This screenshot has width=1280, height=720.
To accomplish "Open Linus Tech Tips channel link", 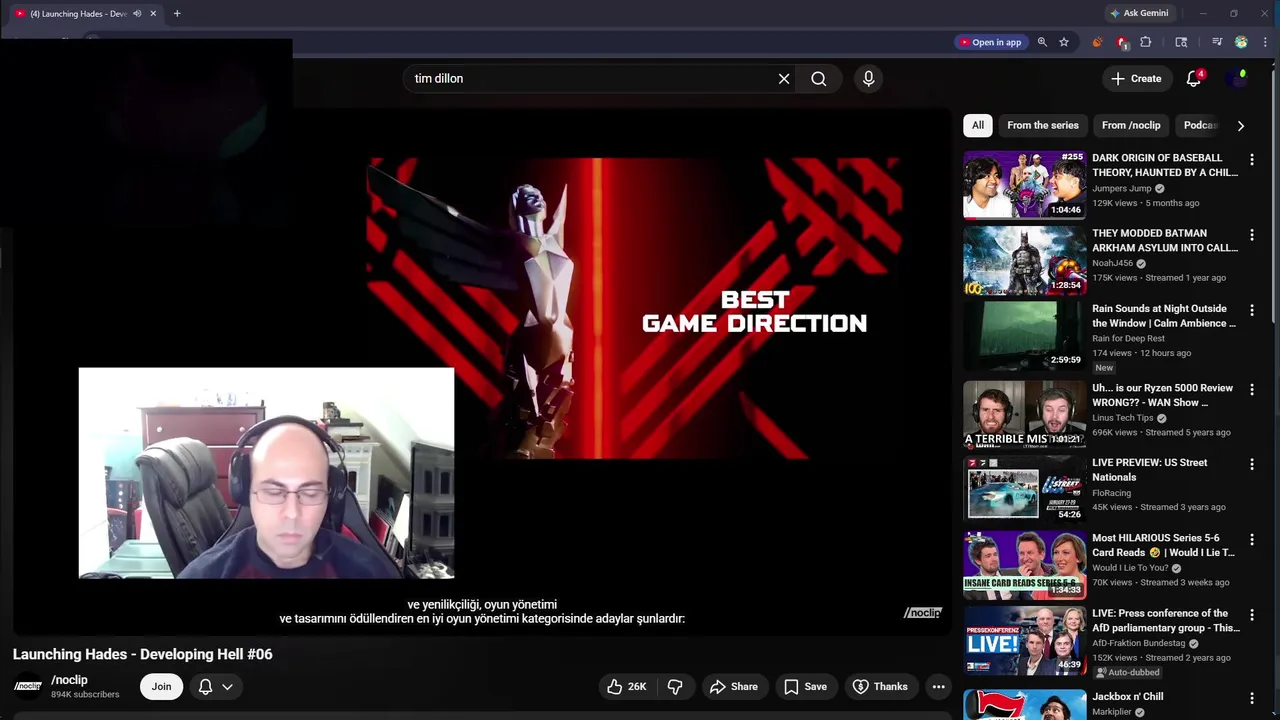I will (x=1123, y=418).
